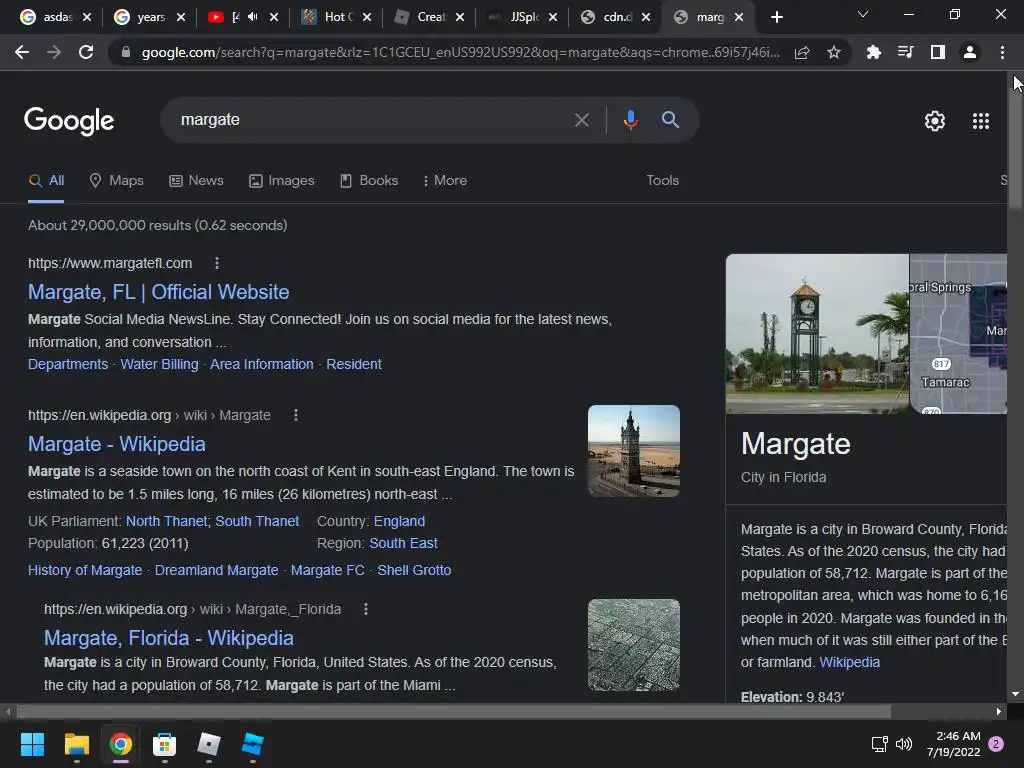
Task: Open the Area Information sitelink
Action: point(262,364)
